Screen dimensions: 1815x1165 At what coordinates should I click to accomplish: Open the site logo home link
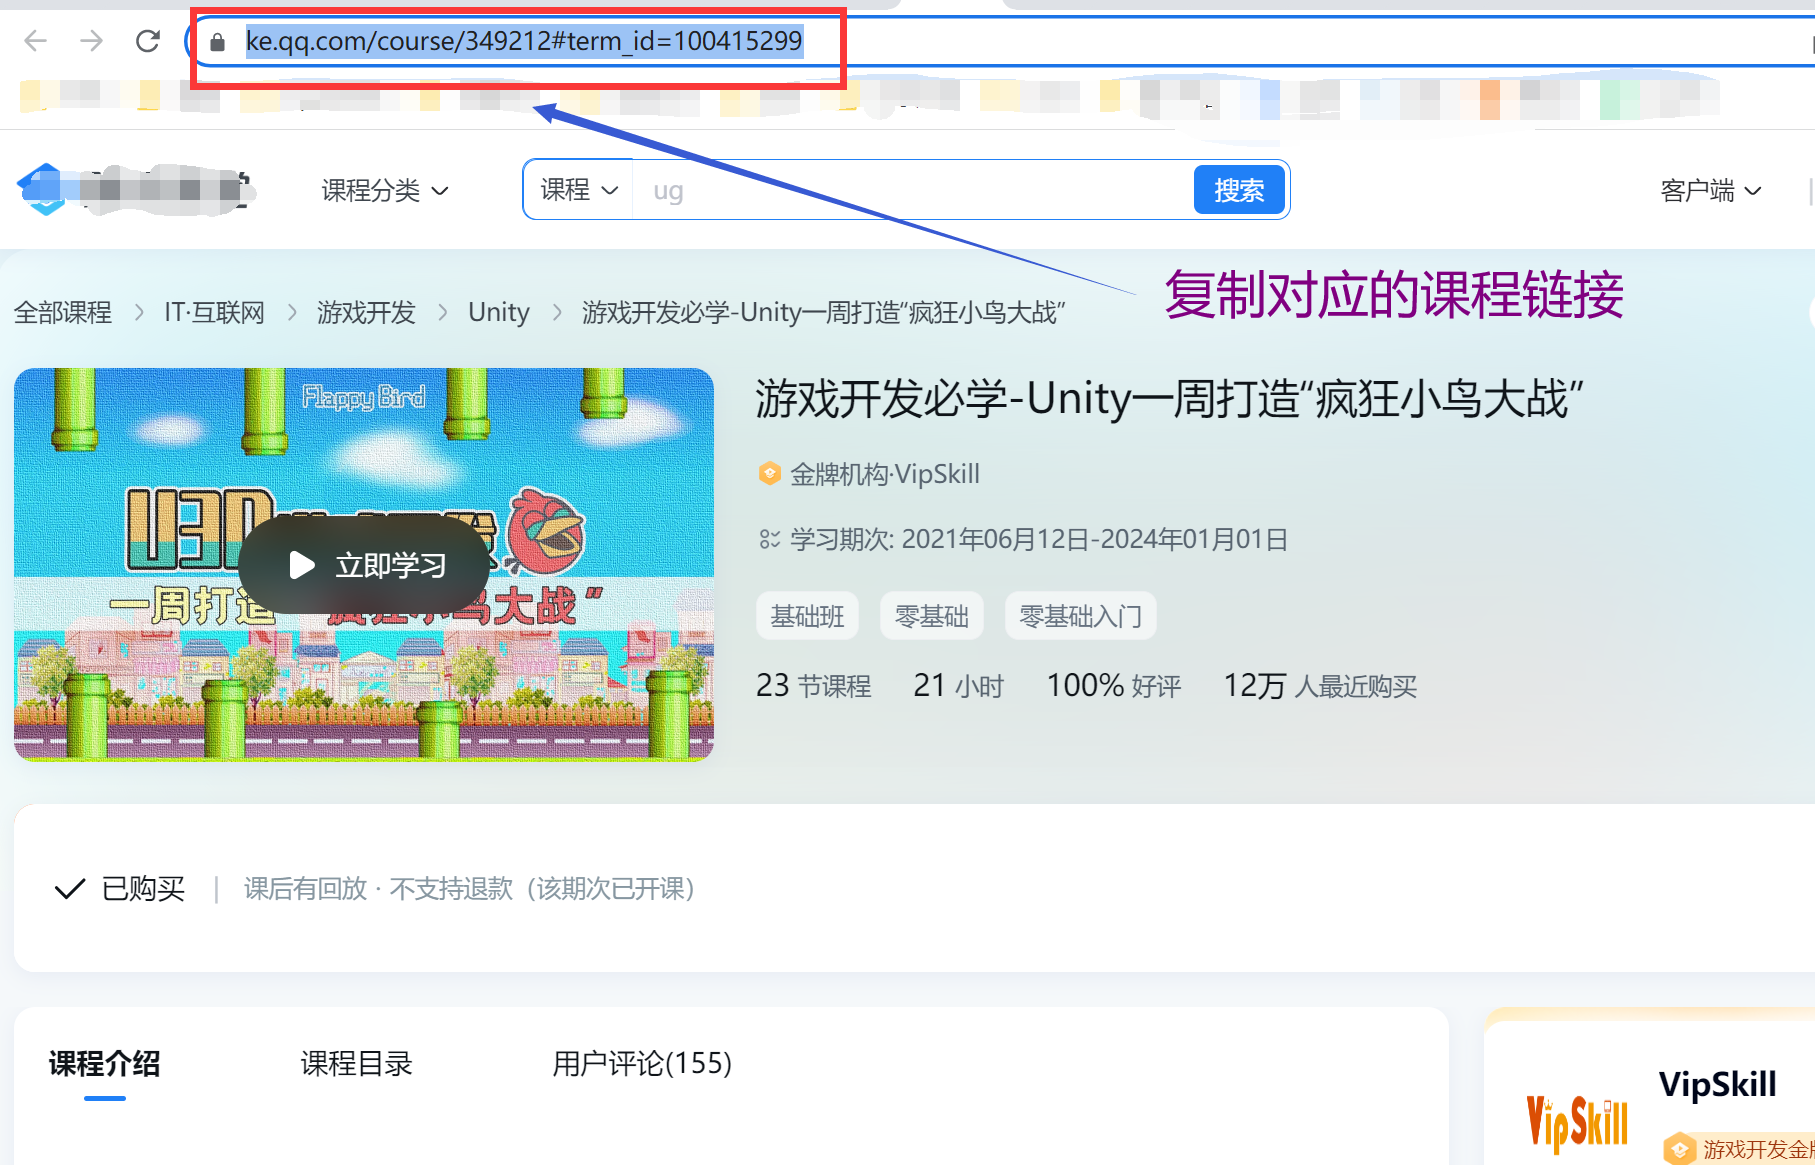135,189
